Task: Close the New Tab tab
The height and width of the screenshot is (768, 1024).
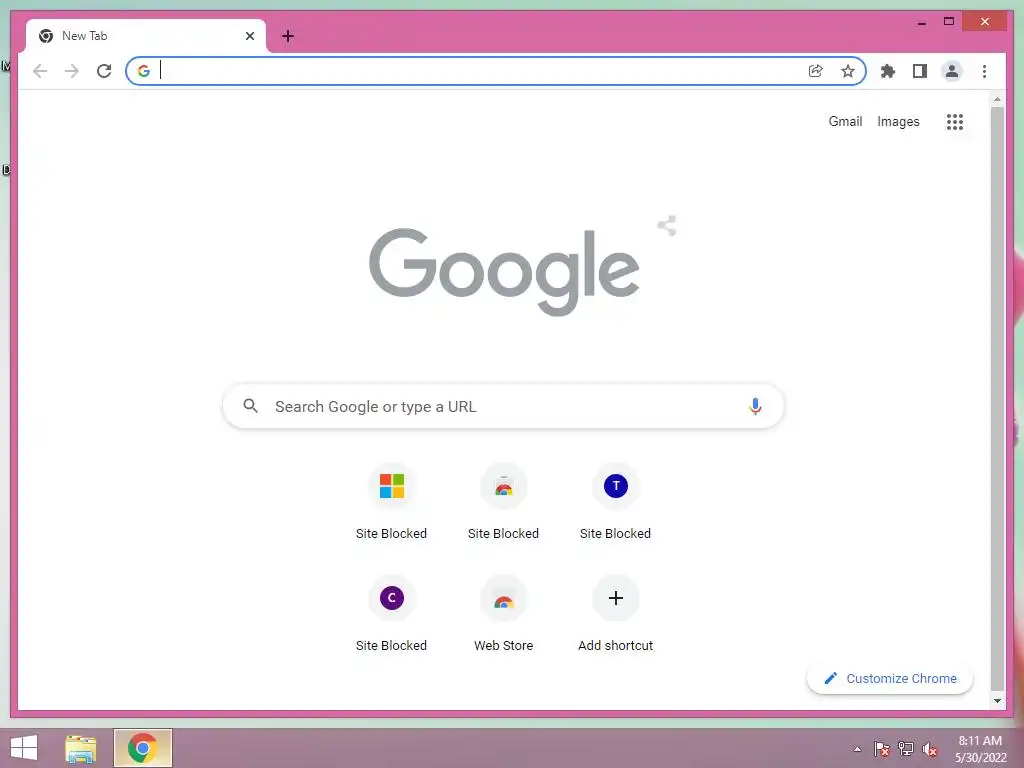Action: pyautogui.click(x=249, y=36)
